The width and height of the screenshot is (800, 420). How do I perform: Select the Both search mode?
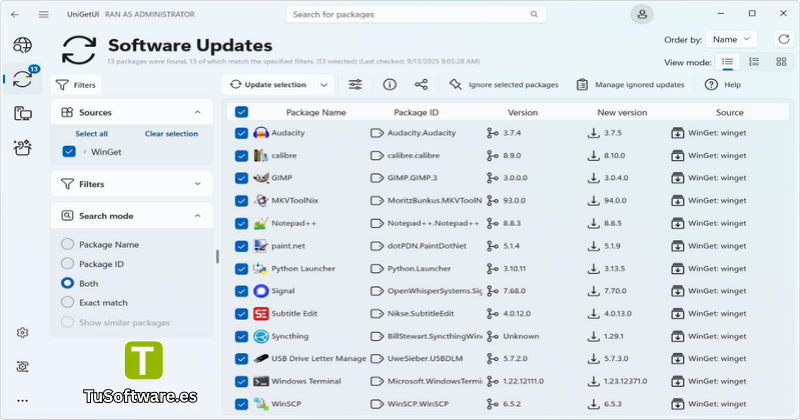coord(67,283)
